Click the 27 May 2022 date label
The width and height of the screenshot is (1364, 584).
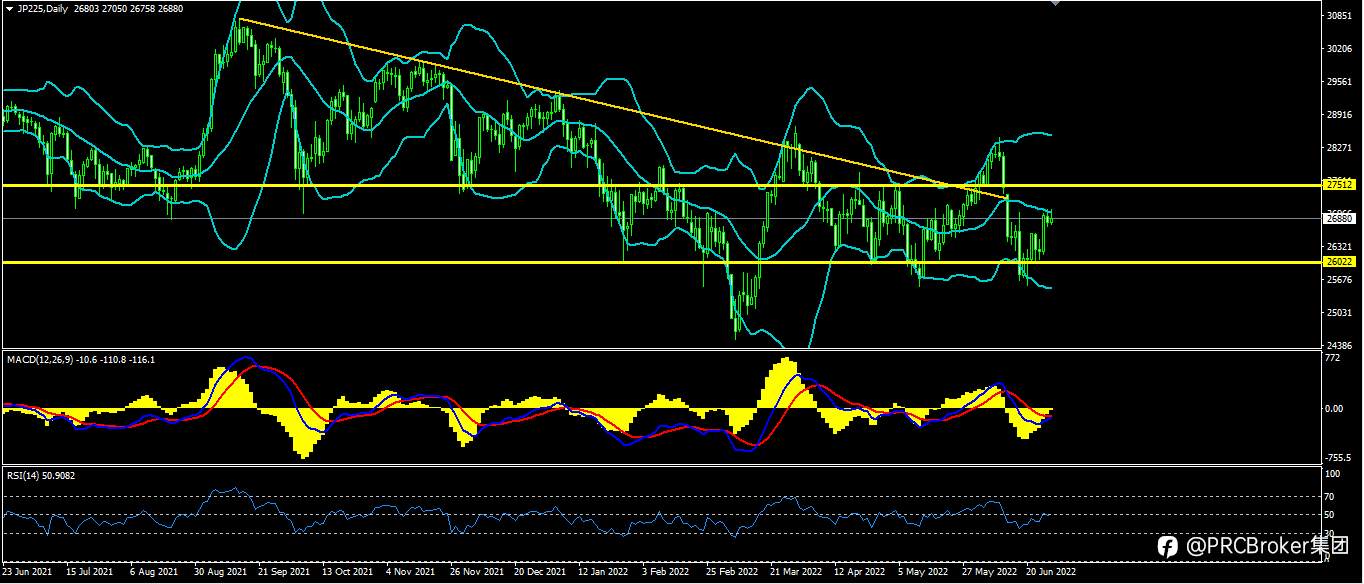tap(988, 573)
